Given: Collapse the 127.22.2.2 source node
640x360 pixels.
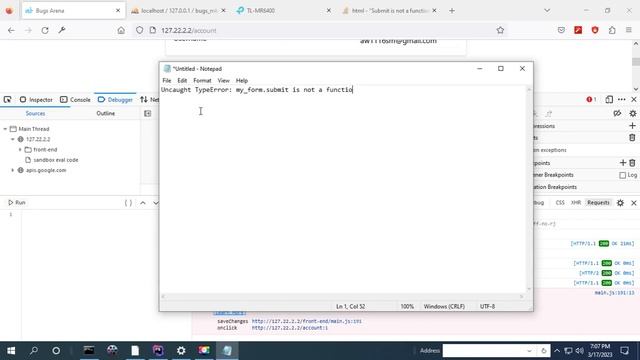Looking at the screenshot, I should point(13,139).
